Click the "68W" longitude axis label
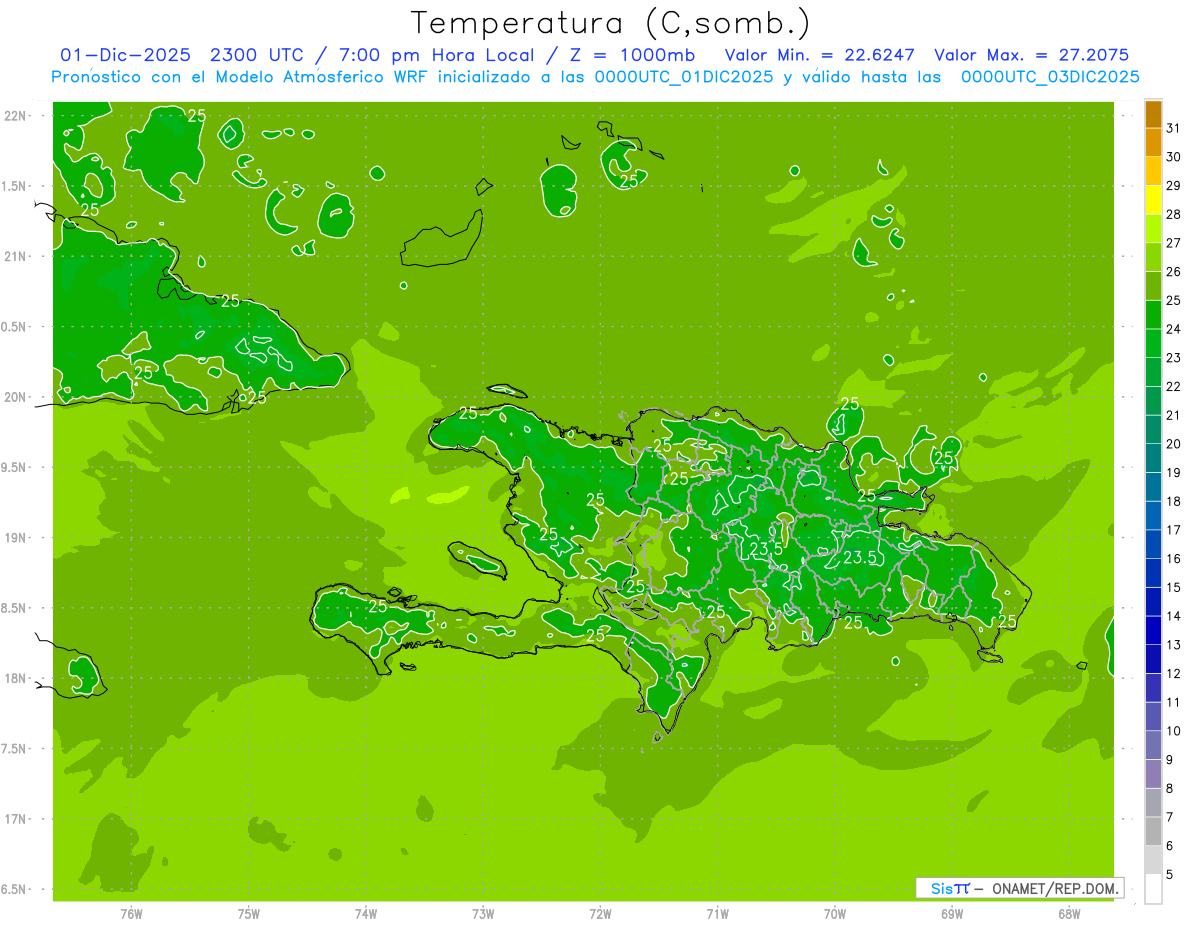Screen dimensions: 1200x927 (1068, 914)
